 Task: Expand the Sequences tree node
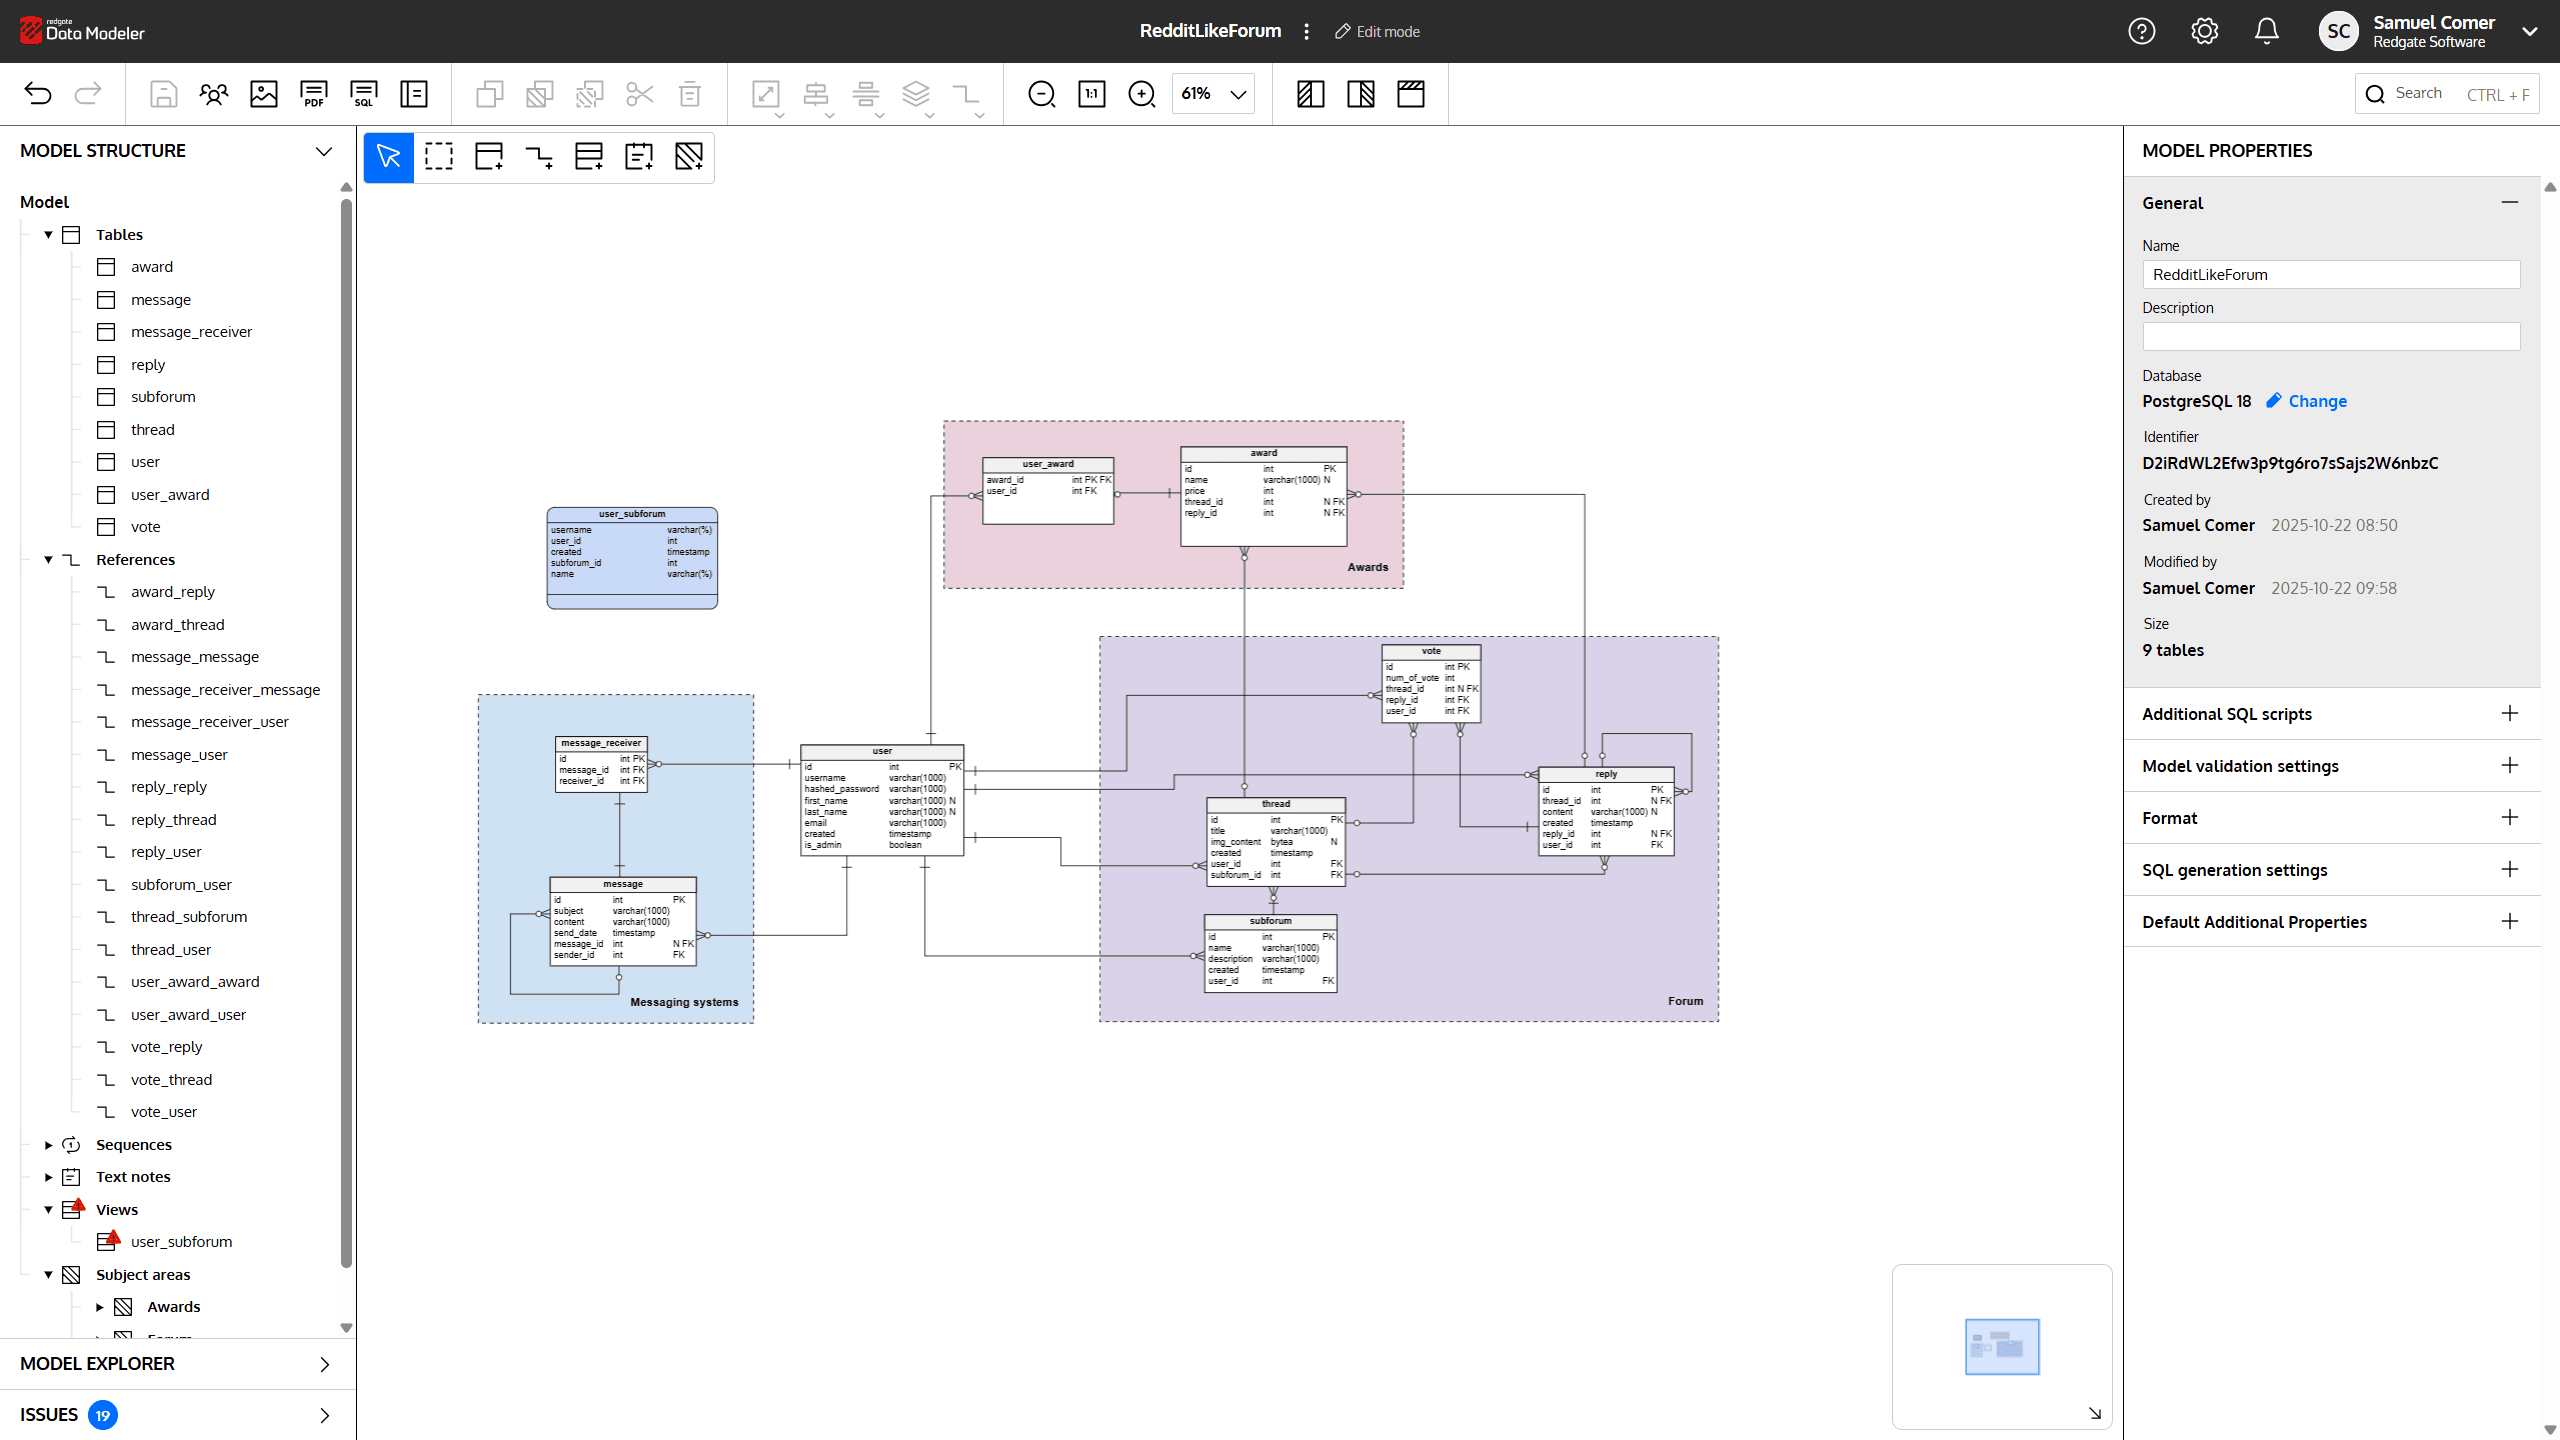tap(48, 1145)
